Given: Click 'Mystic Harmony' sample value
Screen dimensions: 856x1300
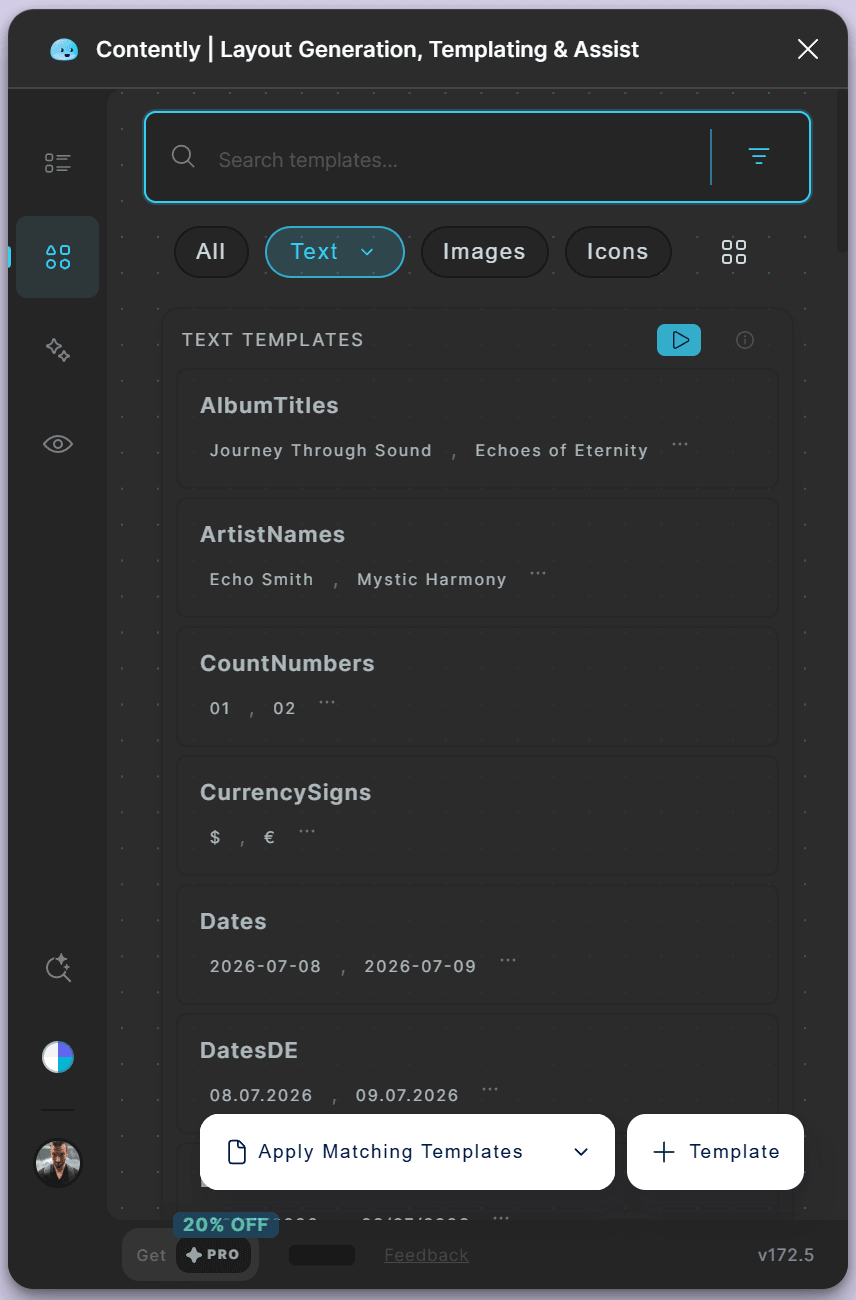Looking at the screenshot, I should [x=431, y=580].
